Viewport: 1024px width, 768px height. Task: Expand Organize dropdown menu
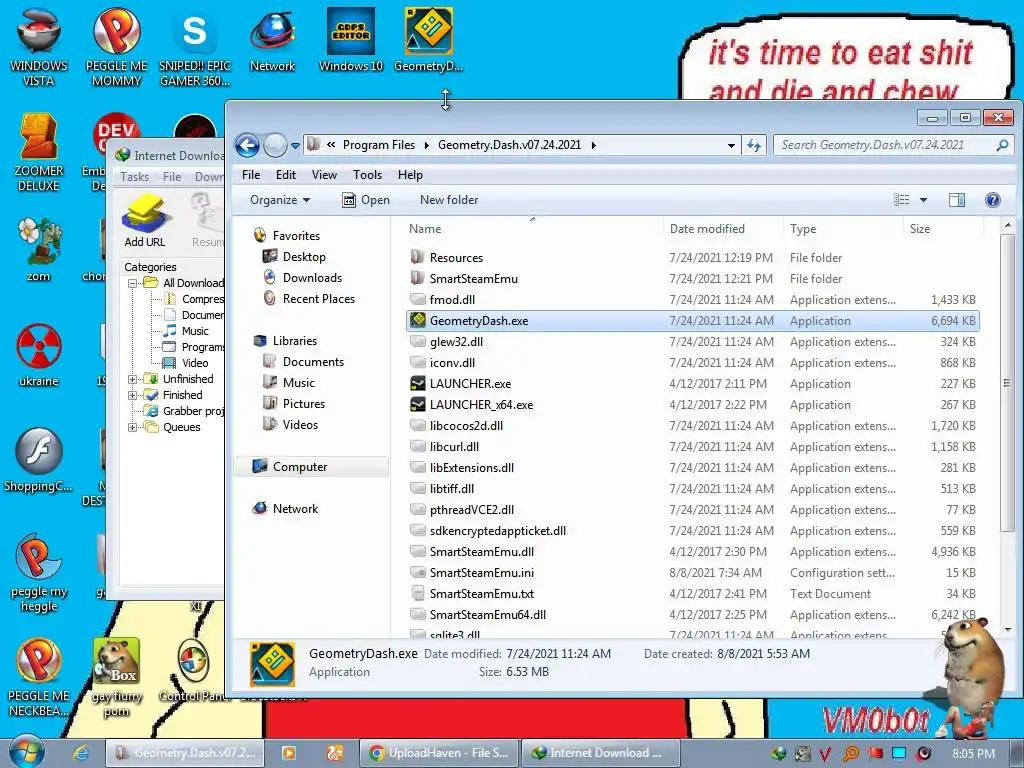280,200
